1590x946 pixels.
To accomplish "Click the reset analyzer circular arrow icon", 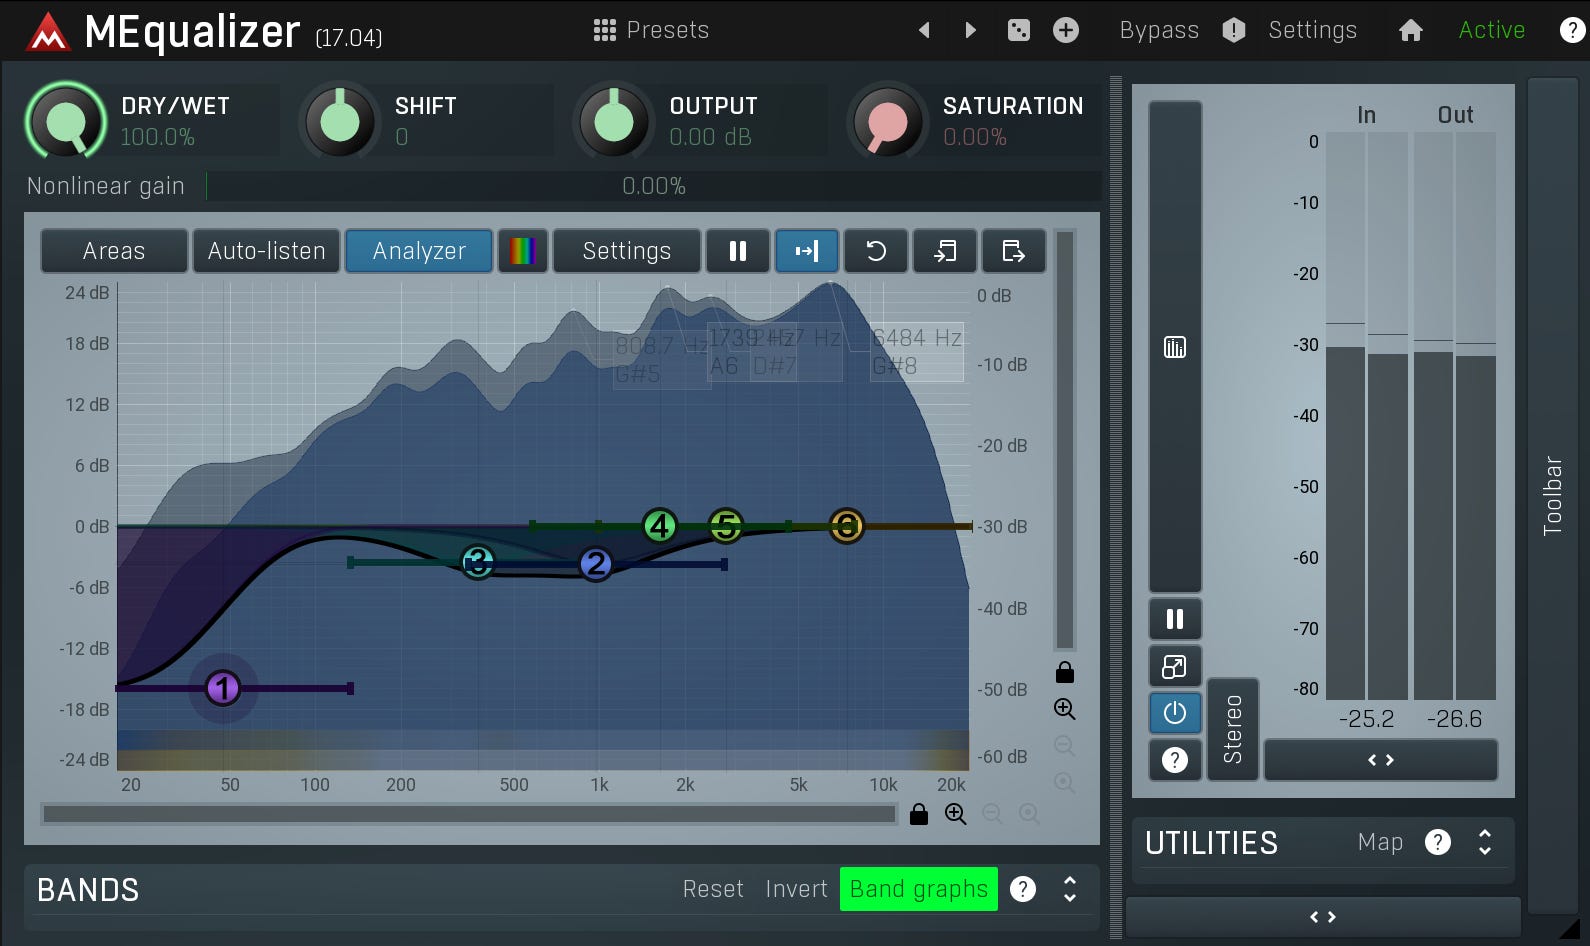I will point(876,251).
